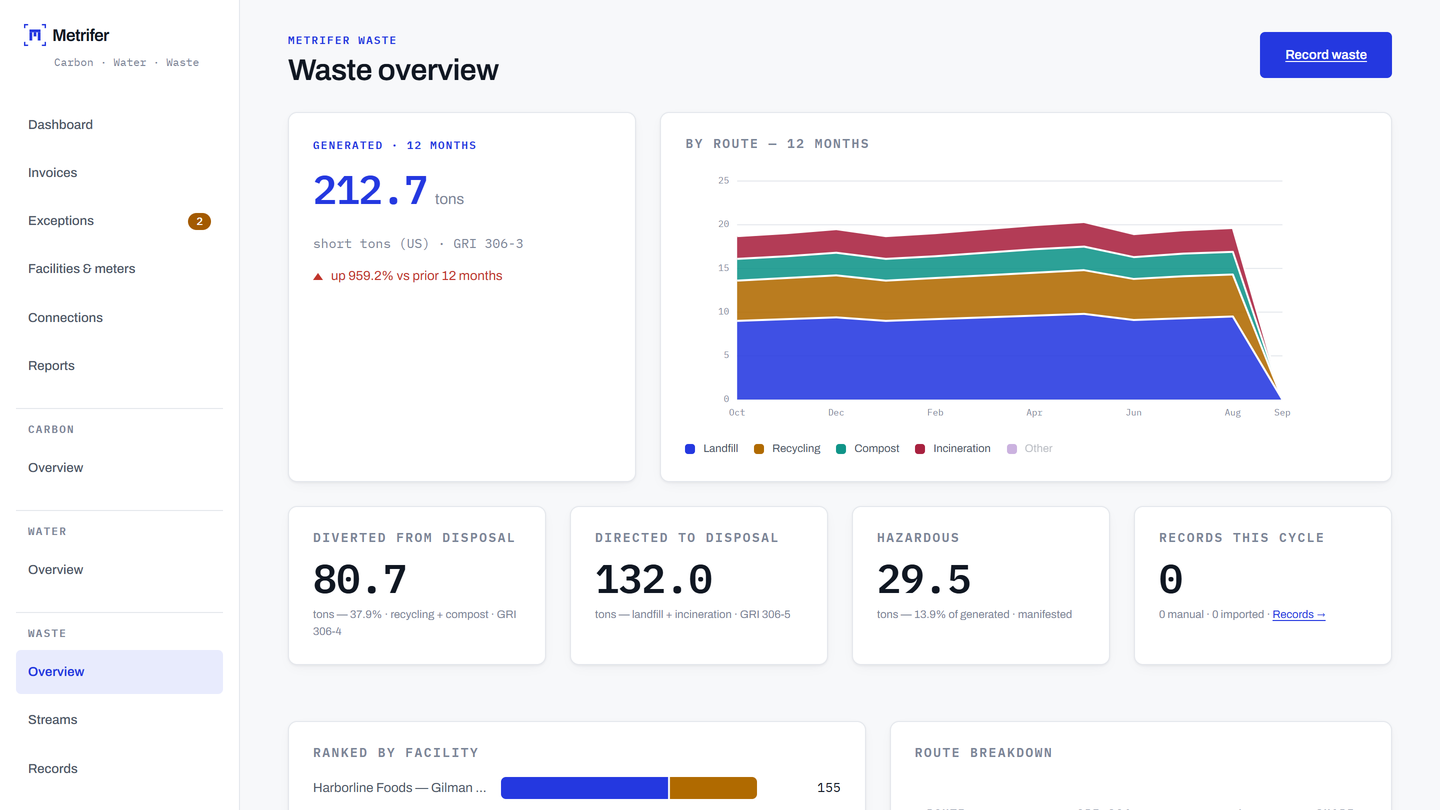Click the 132.0 directed to disposal value
1440x810 pixels.
click(654, 580)
